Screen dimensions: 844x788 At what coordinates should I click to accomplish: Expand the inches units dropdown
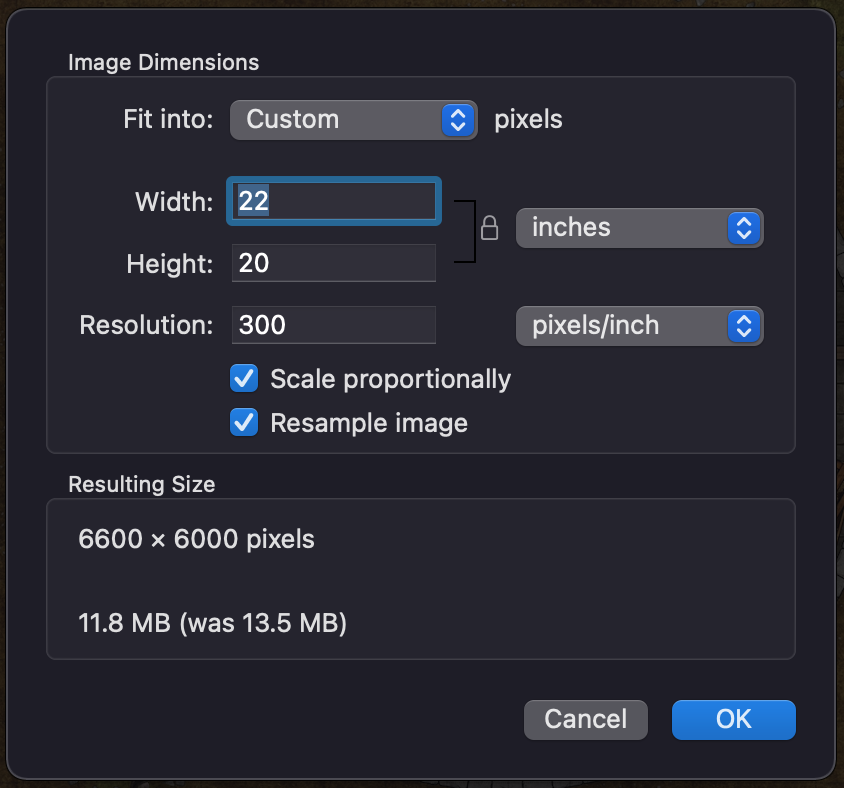click(x=639, y=228)
